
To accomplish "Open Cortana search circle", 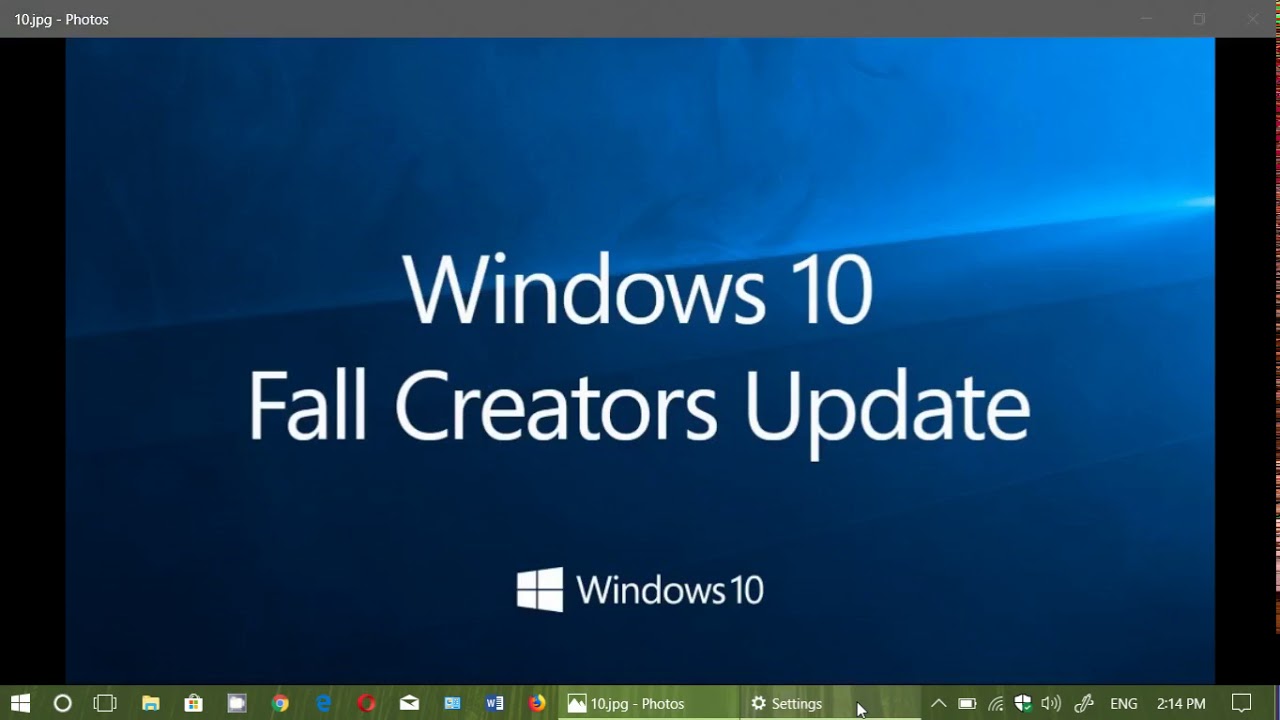I will 62,704.
